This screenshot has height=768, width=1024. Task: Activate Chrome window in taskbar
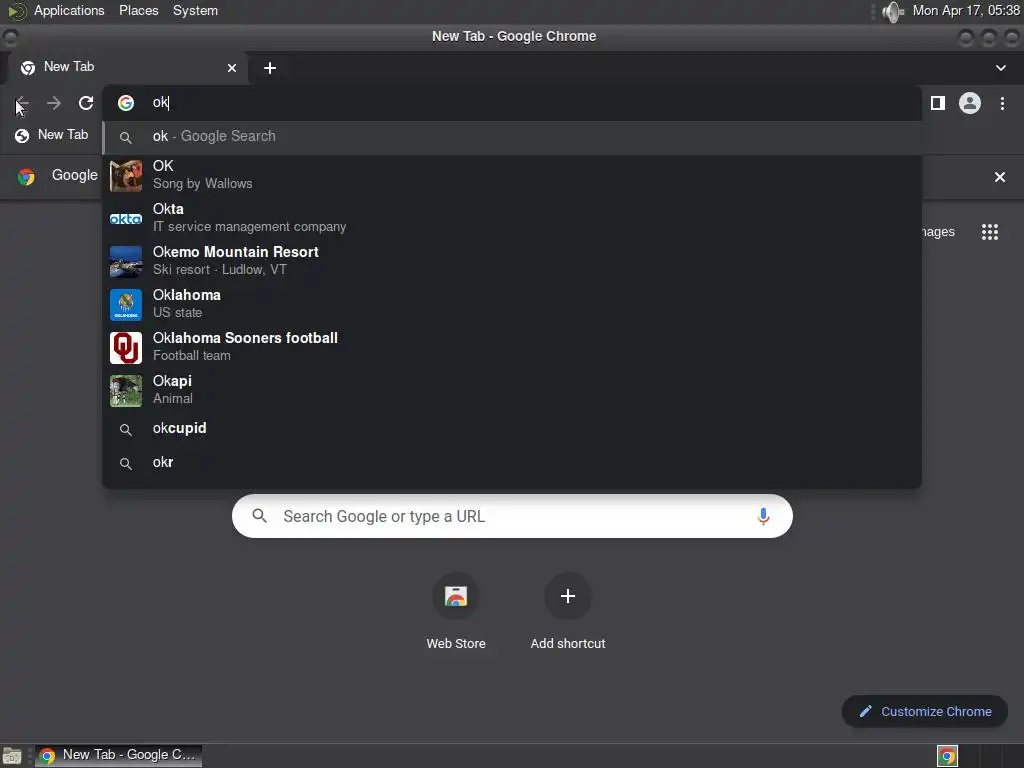pos(118,755)
